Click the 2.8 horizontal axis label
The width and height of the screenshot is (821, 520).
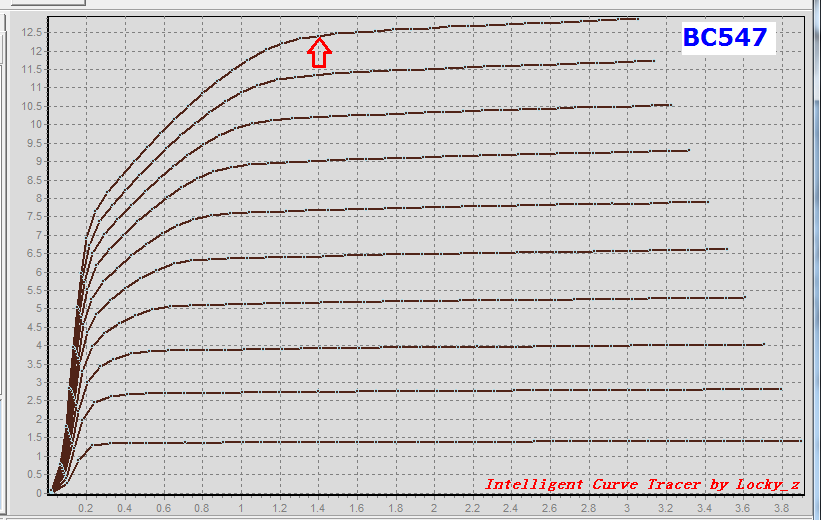coord(588,508)
